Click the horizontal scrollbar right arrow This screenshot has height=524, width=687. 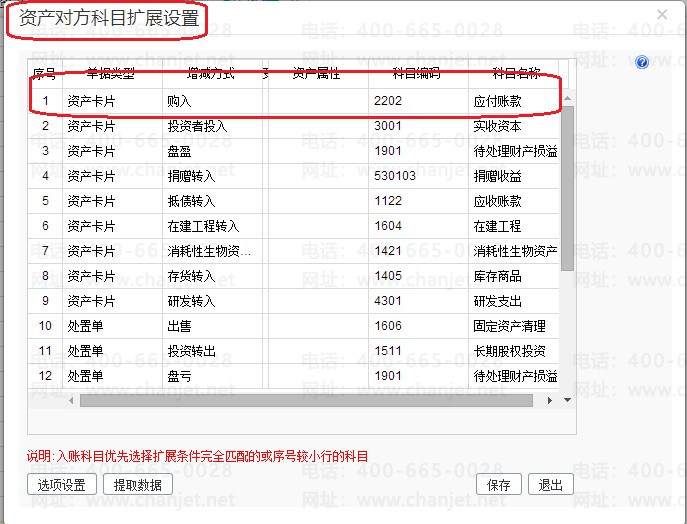[550, 400]
